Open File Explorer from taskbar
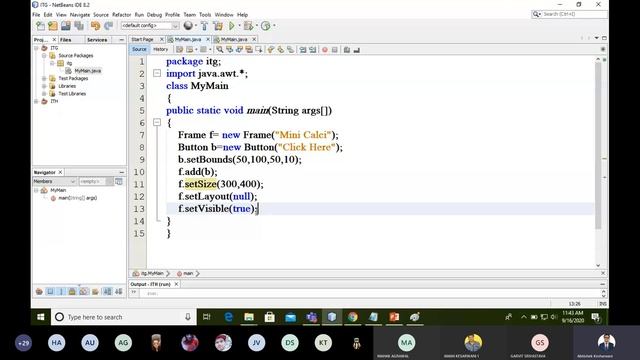The image size is (640, 360). point(249,317)
